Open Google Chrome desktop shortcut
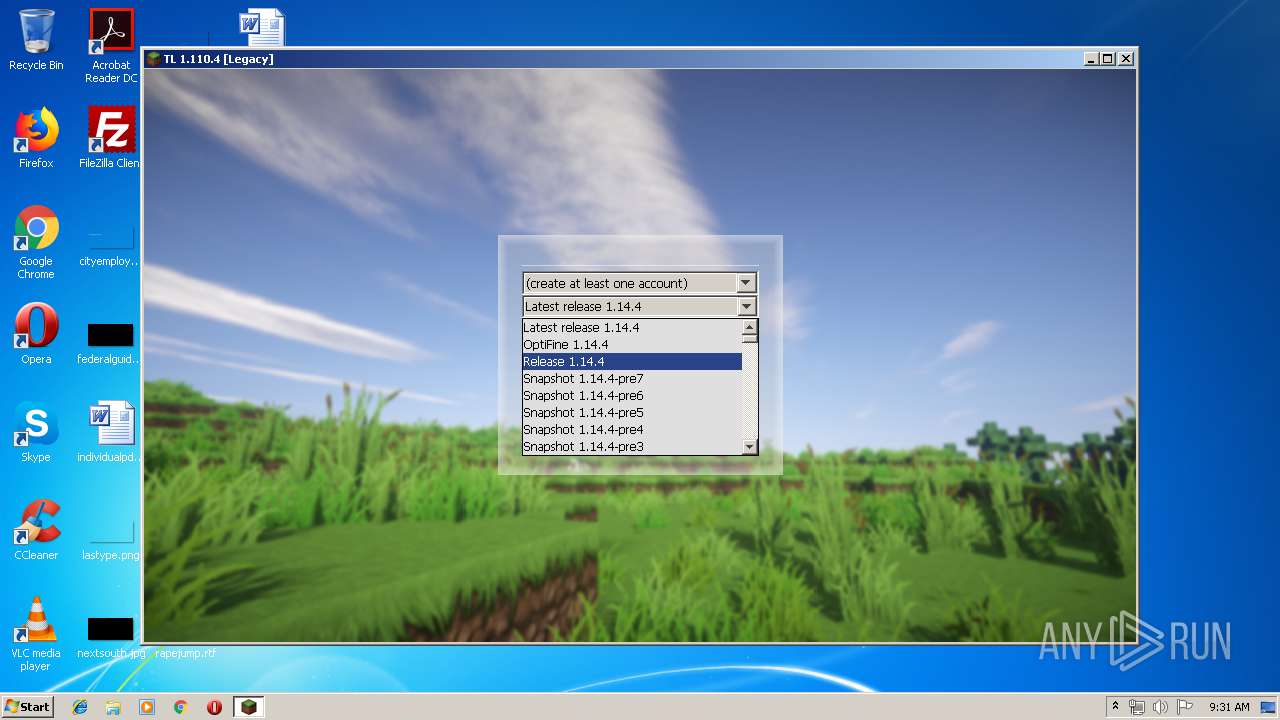Image resolution: width=1280 pixels, height=720 pixels. coord(36,242)
